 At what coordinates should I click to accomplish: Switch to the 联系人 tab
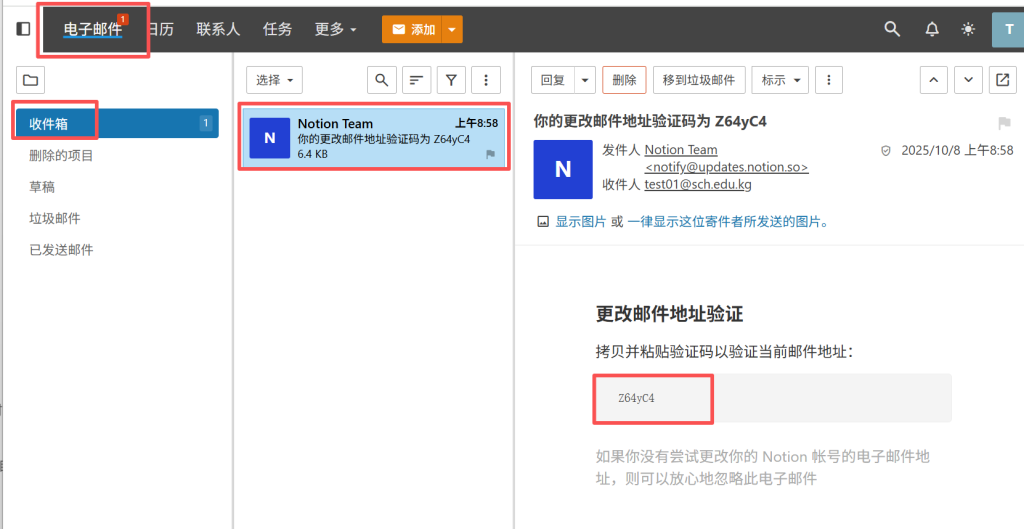(218, 29)
